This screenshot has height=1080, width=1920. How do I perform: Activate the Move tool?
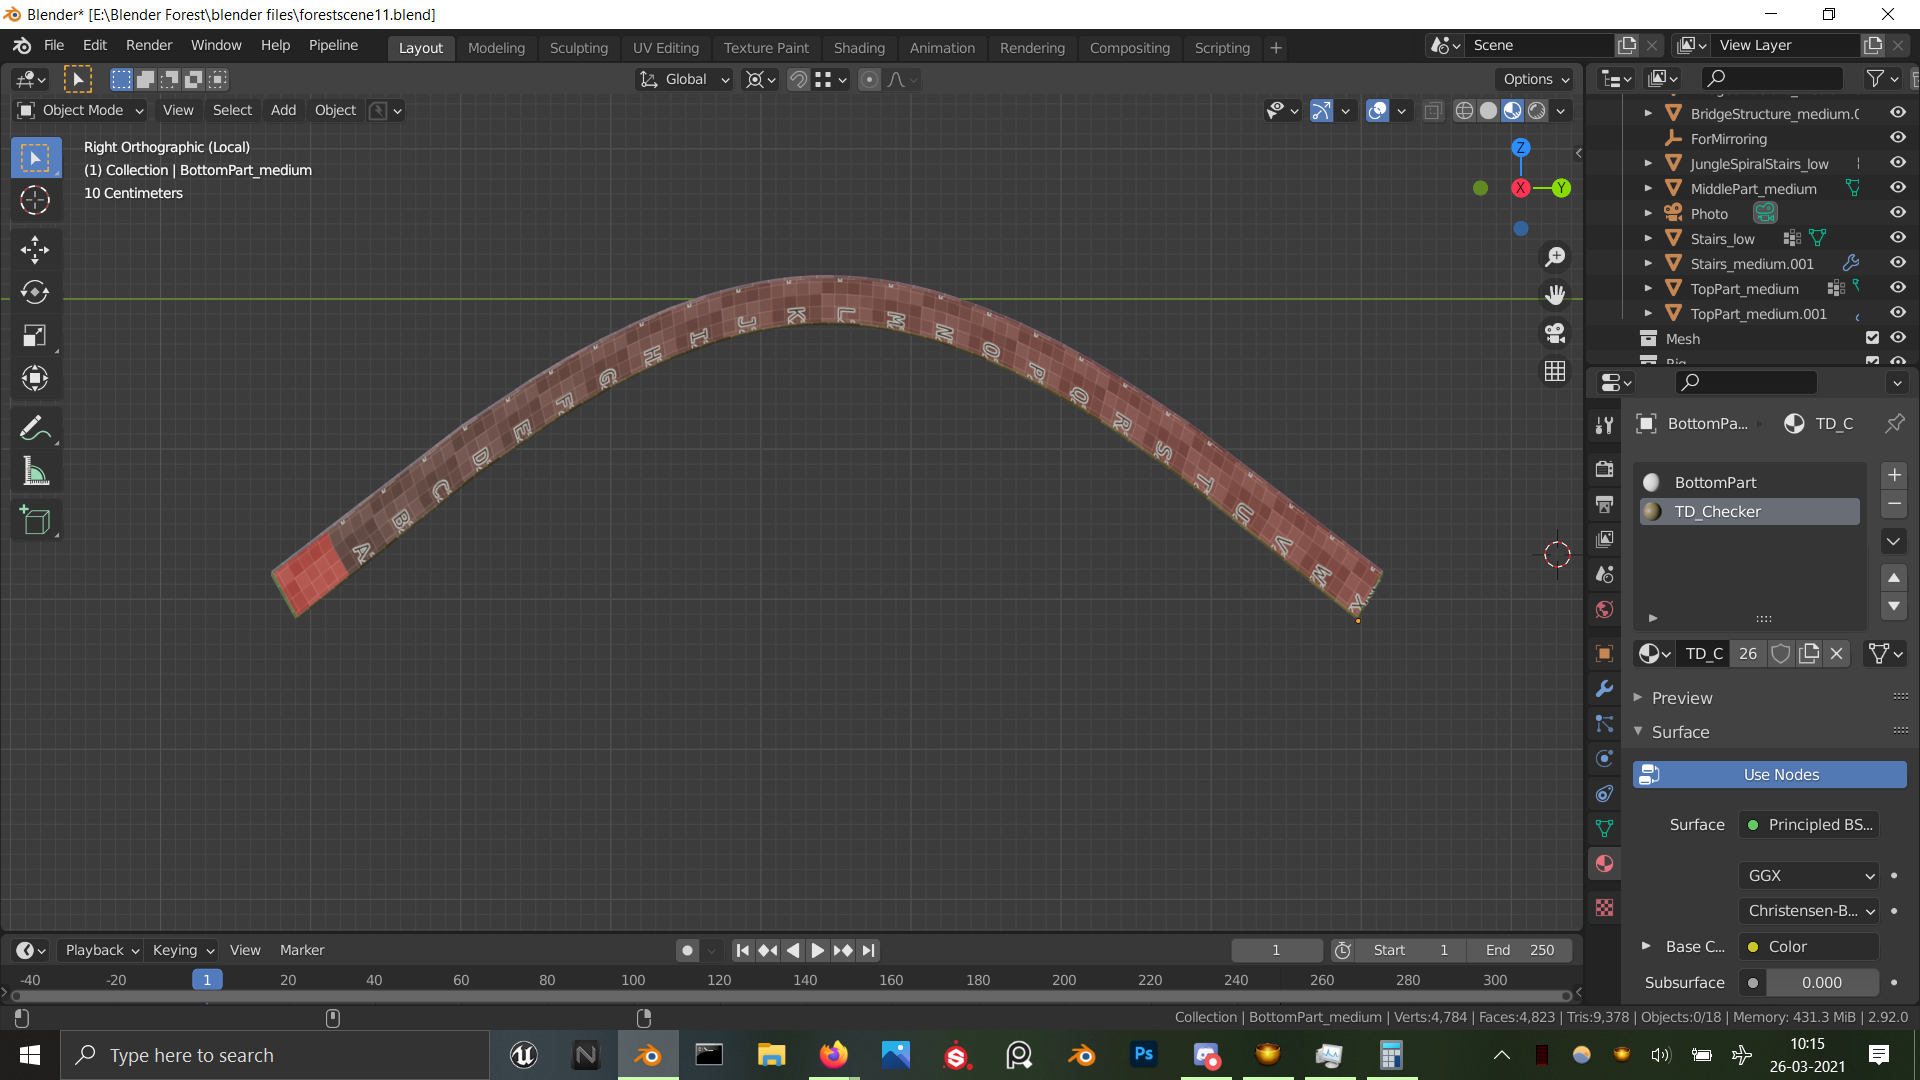coord(35,250)
